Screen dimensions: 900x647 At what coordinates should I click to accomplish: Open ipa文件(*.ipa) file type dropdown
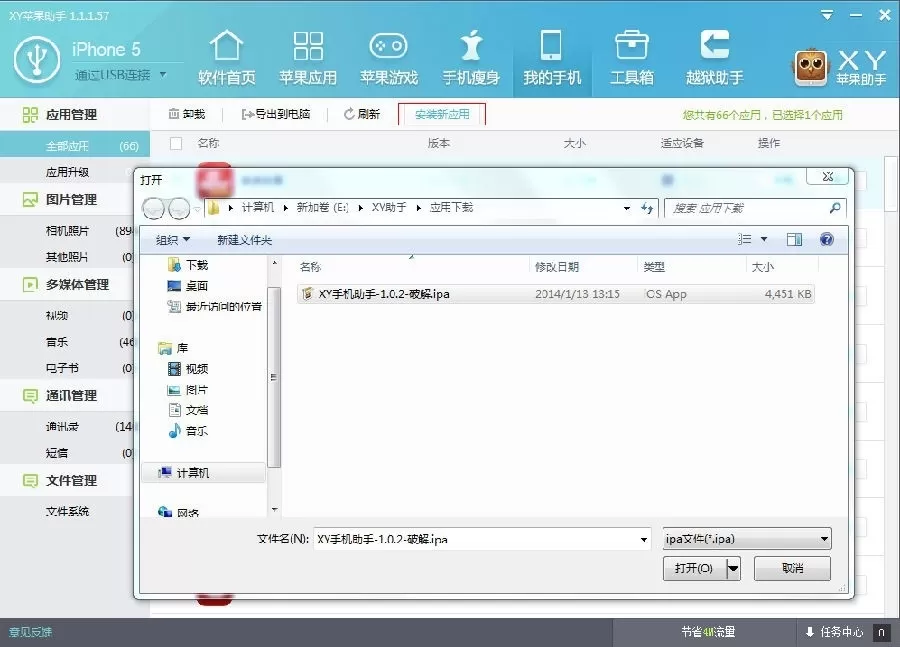(x=747, y=539)
